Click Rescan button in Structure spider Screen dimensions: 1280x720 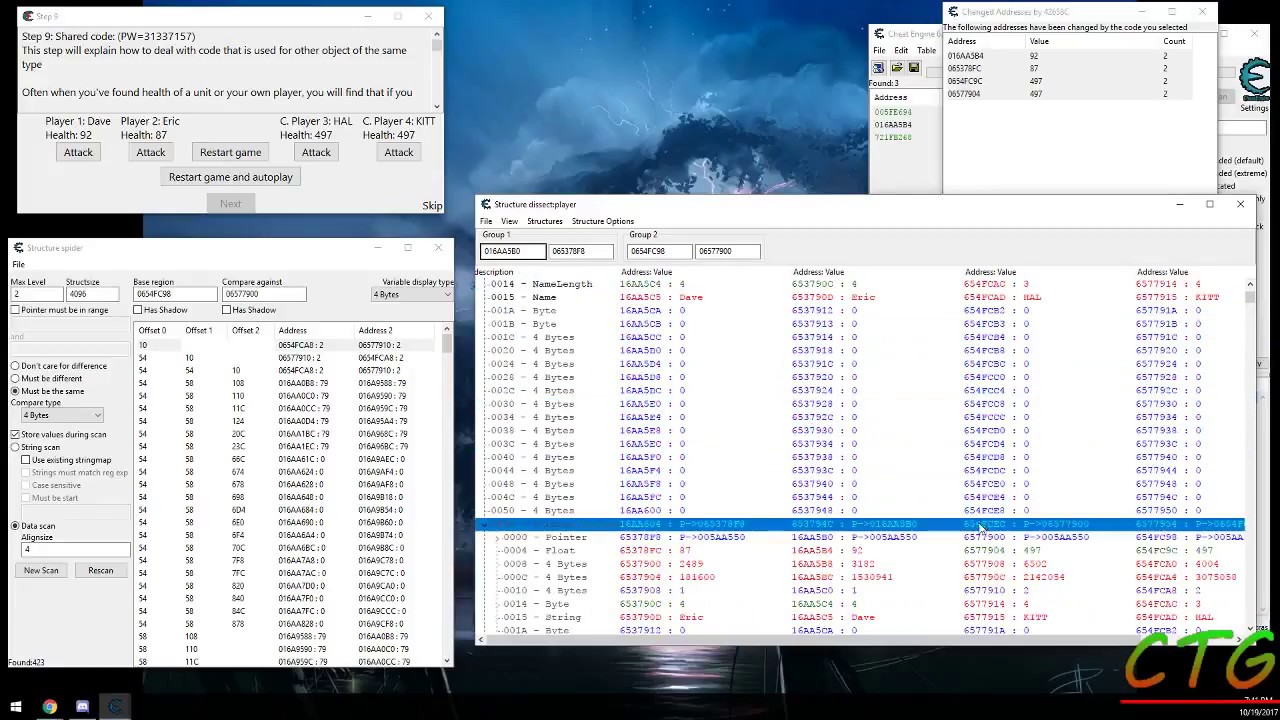pyautogui.click(x=100, y=570)
